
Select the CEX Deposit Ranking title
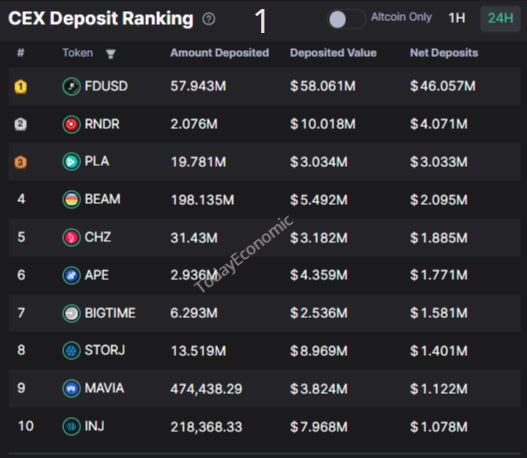[x=101, y=18]
